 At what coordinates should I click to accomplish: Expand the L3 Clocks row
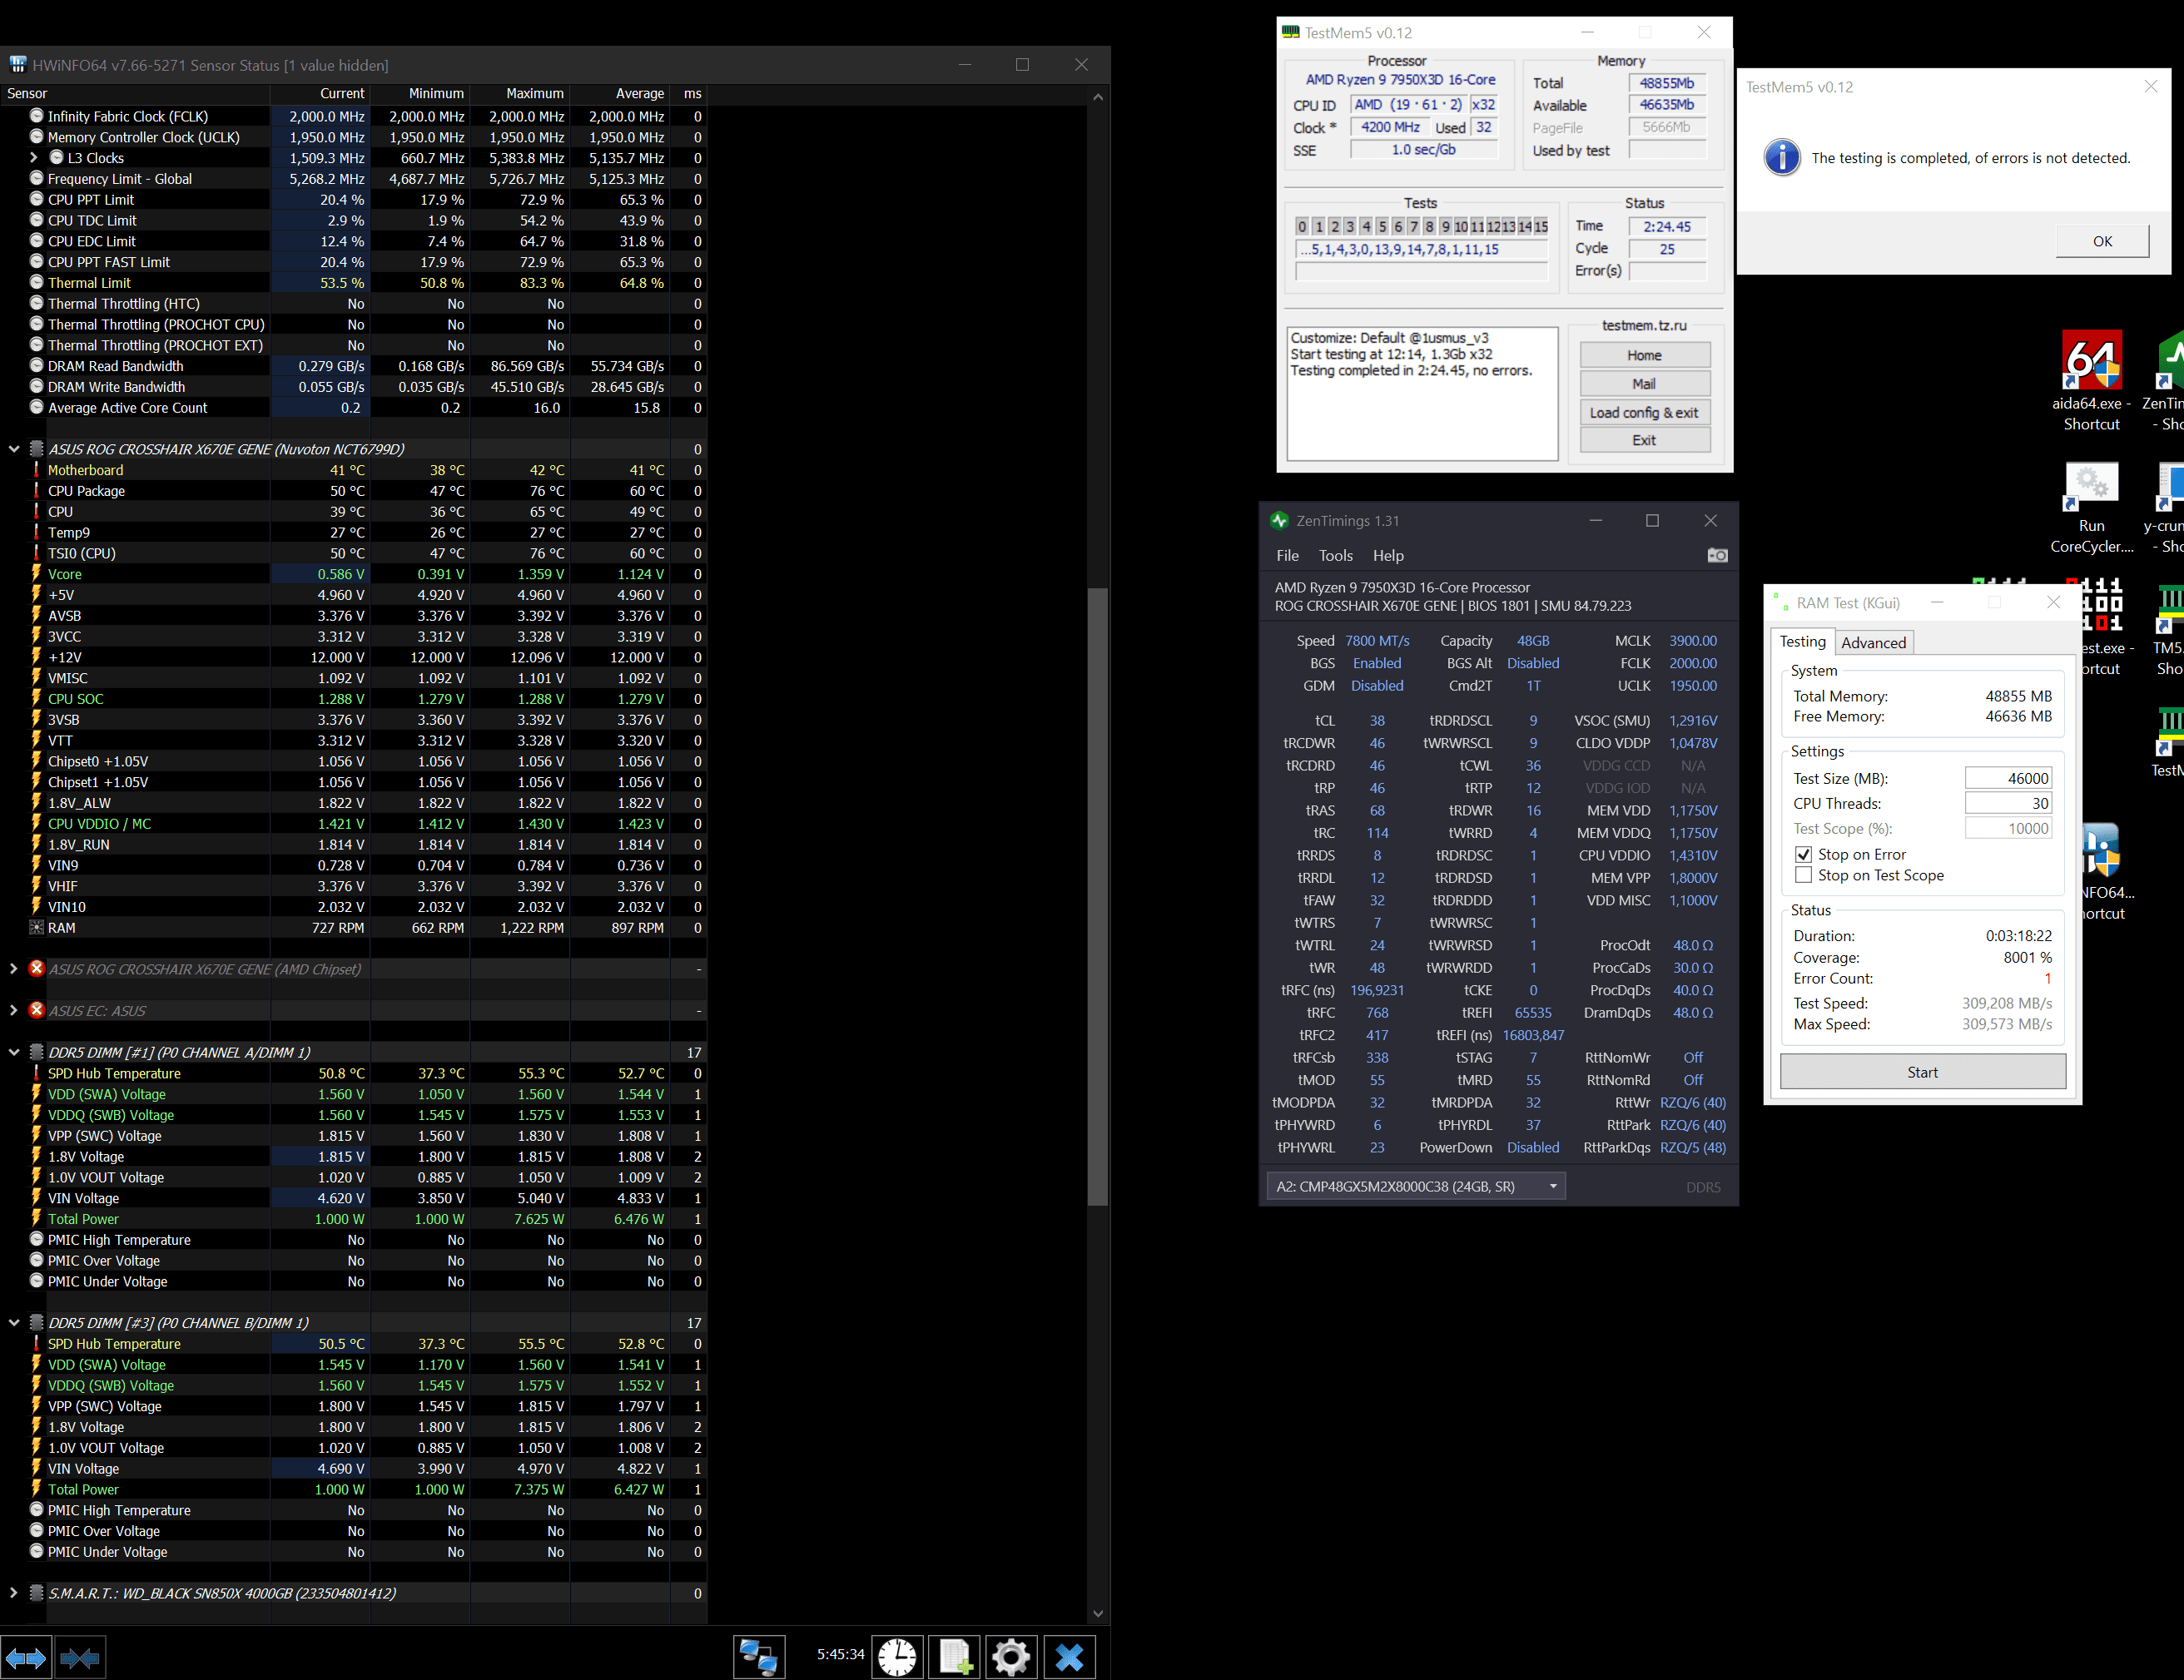pyautogui.click(x=34, y=158)
